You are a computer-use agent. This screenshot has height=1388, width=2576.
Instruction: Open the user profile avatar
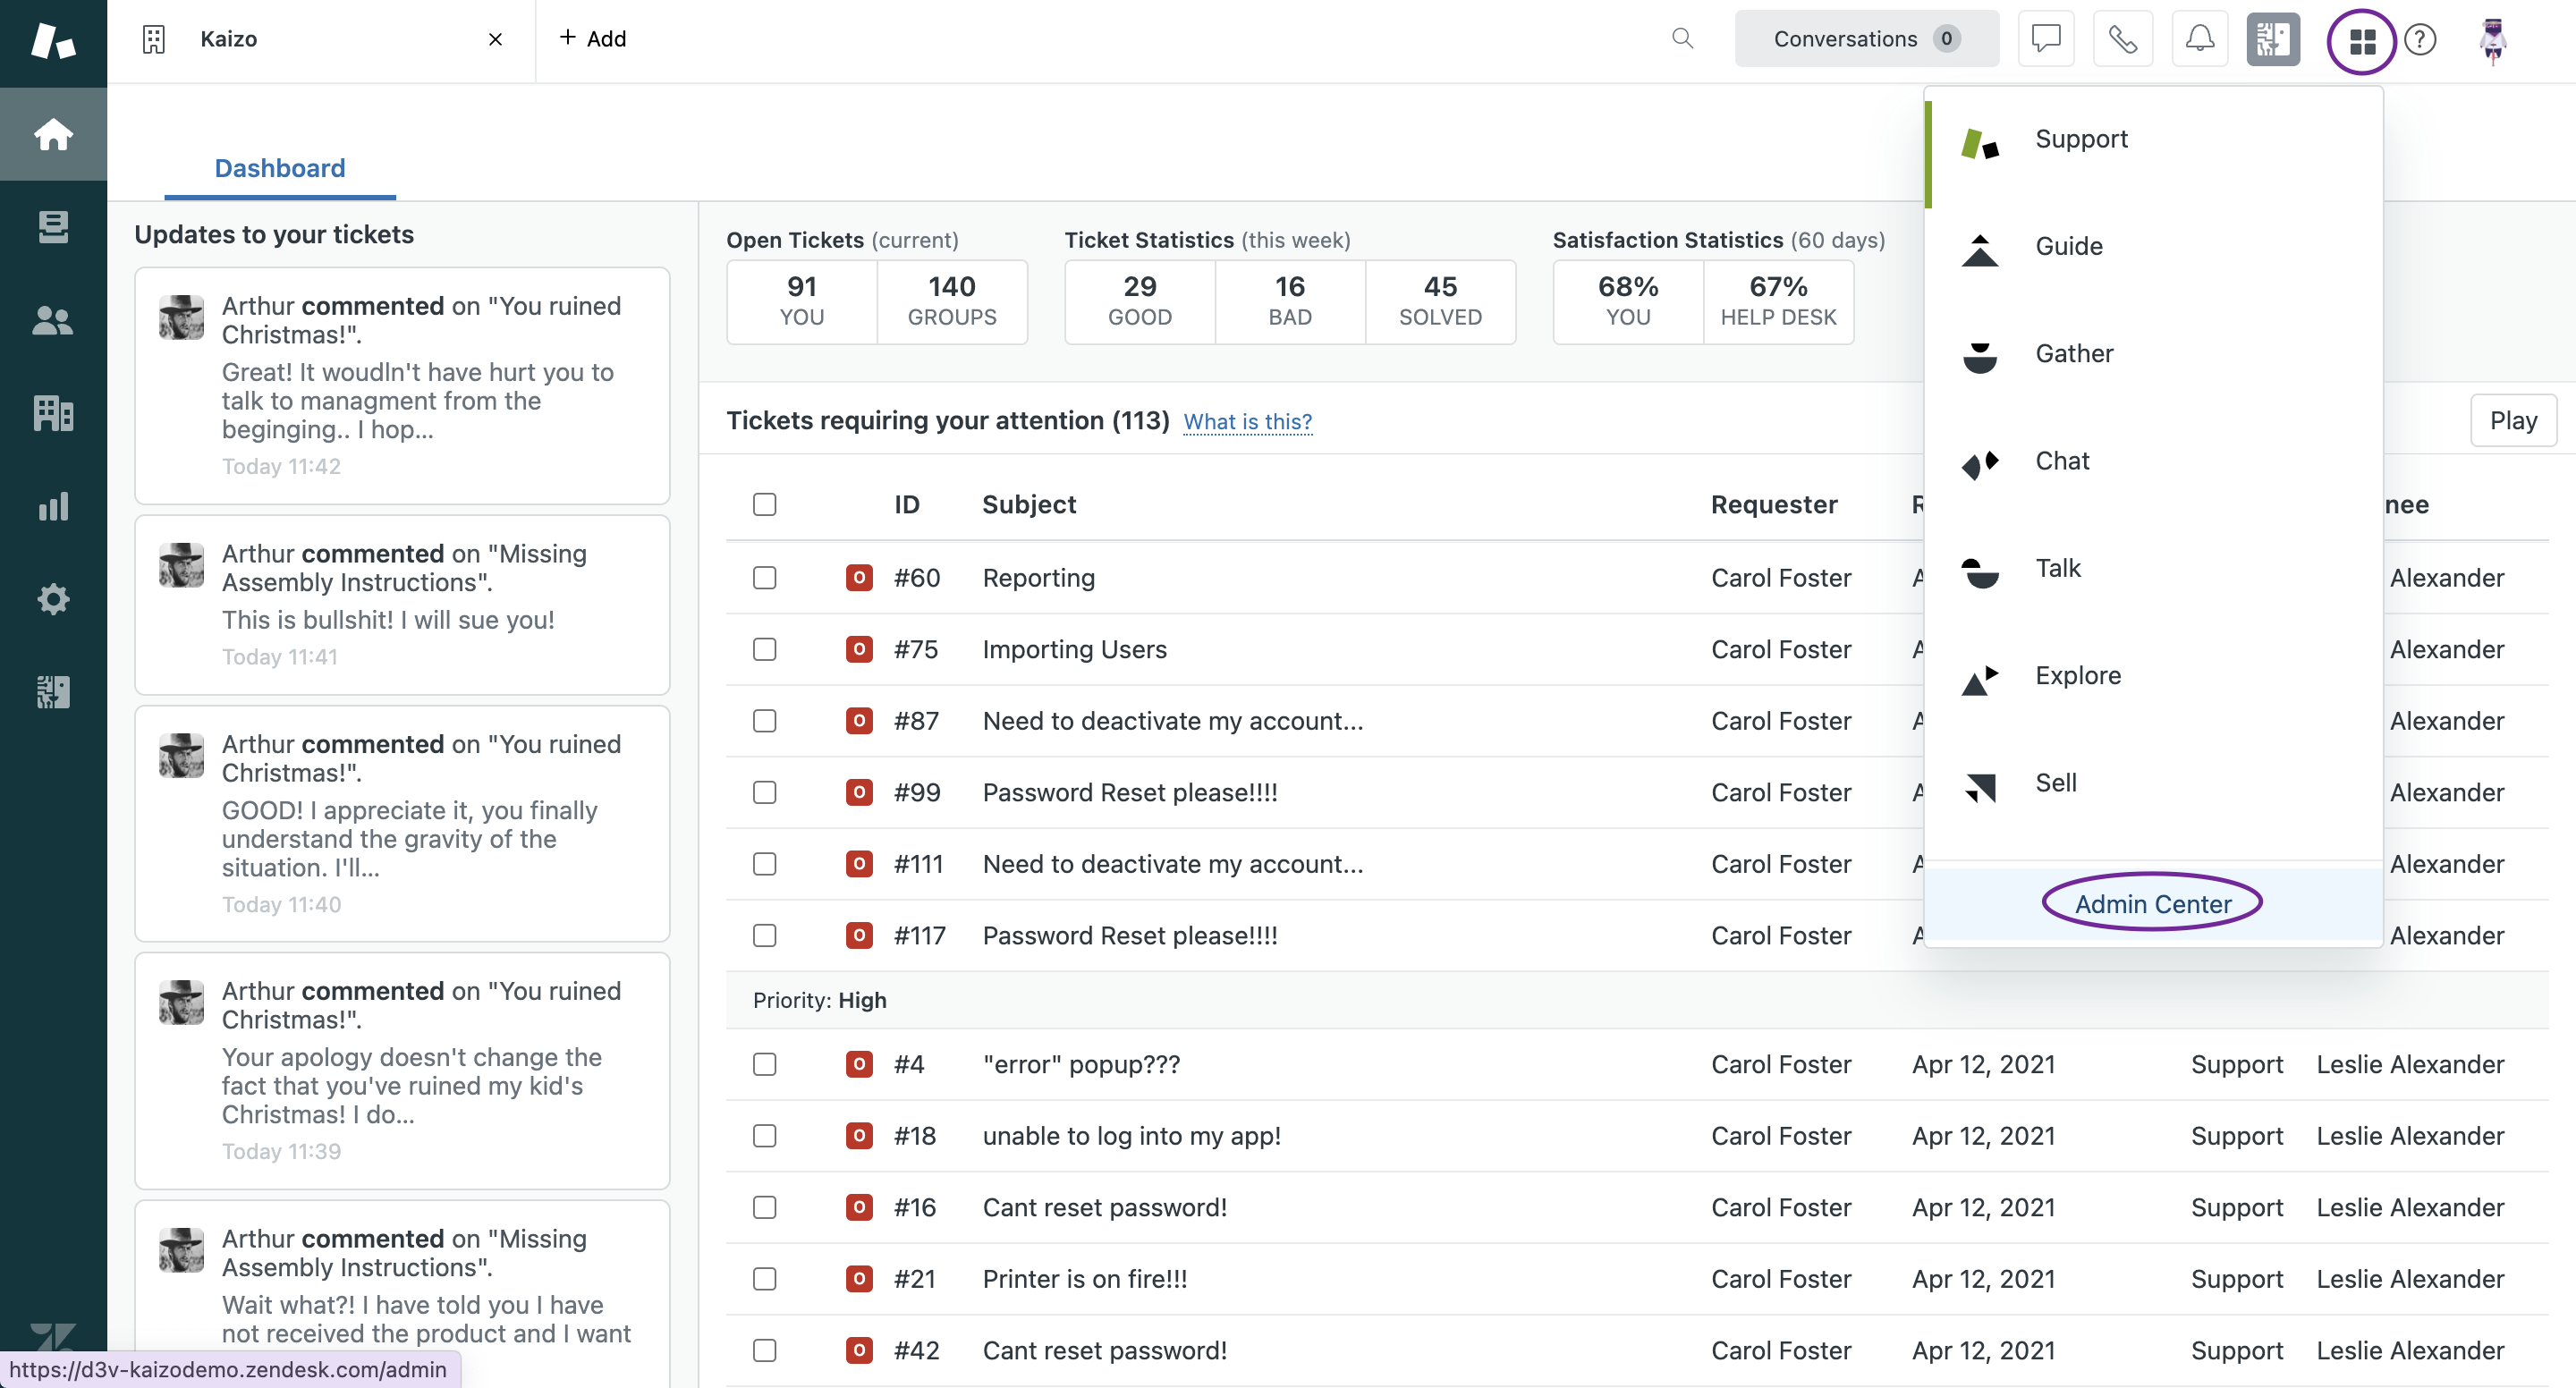tap(2492, 41)
